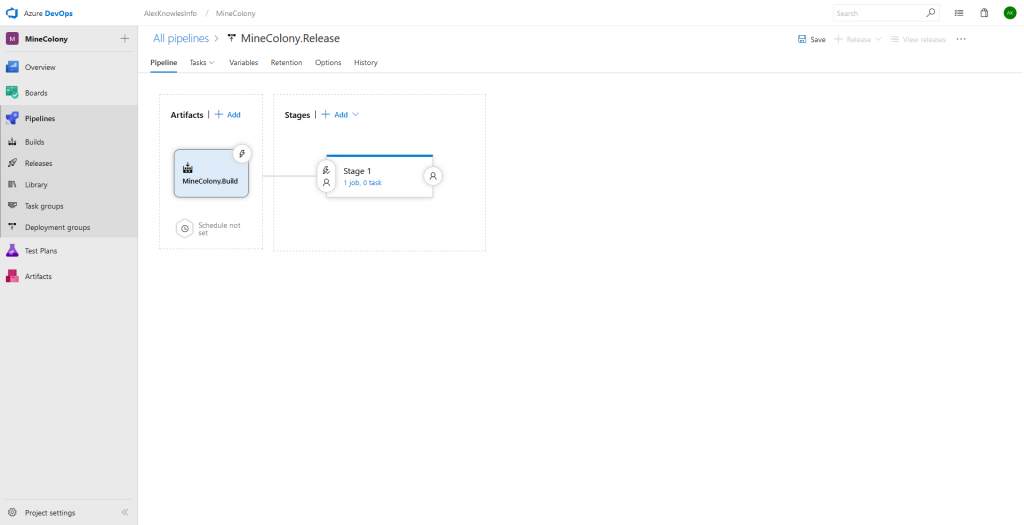Open the Test Plans flask icon
Viewport: 1024px width, 525px height.
click(12, 250)
